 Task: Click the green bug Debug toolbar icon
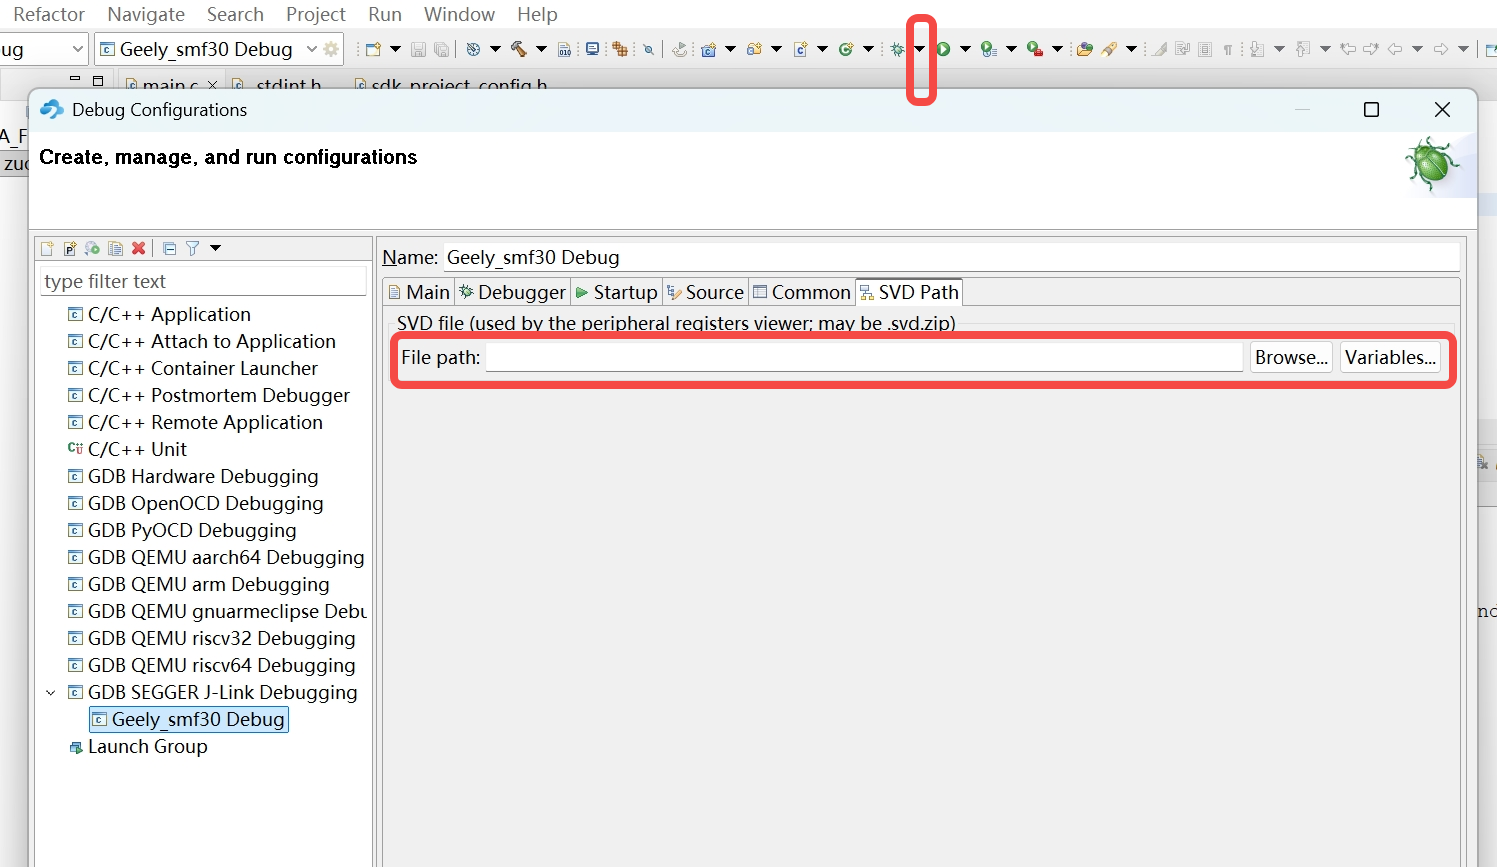pyautogui.click(x=897, y=49)
